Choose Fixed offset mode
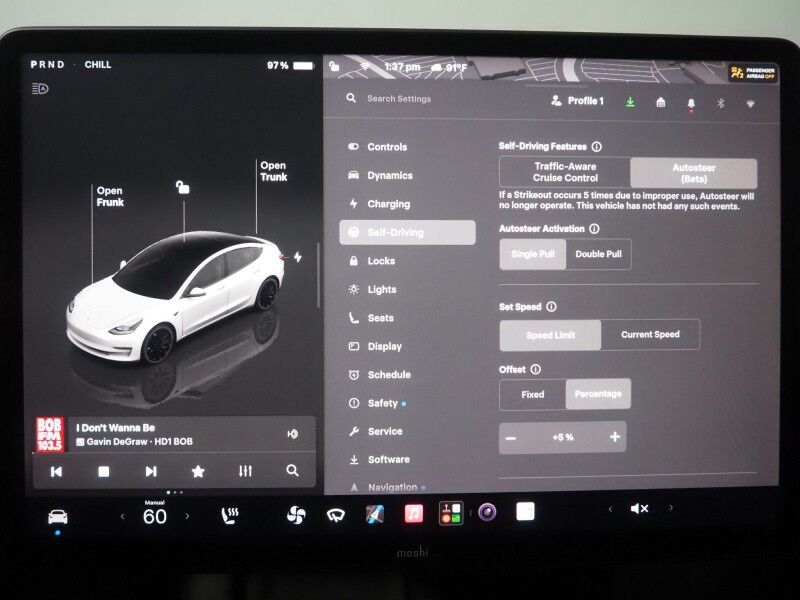This screenshot has width=800, height=600. tap(533, 394)
